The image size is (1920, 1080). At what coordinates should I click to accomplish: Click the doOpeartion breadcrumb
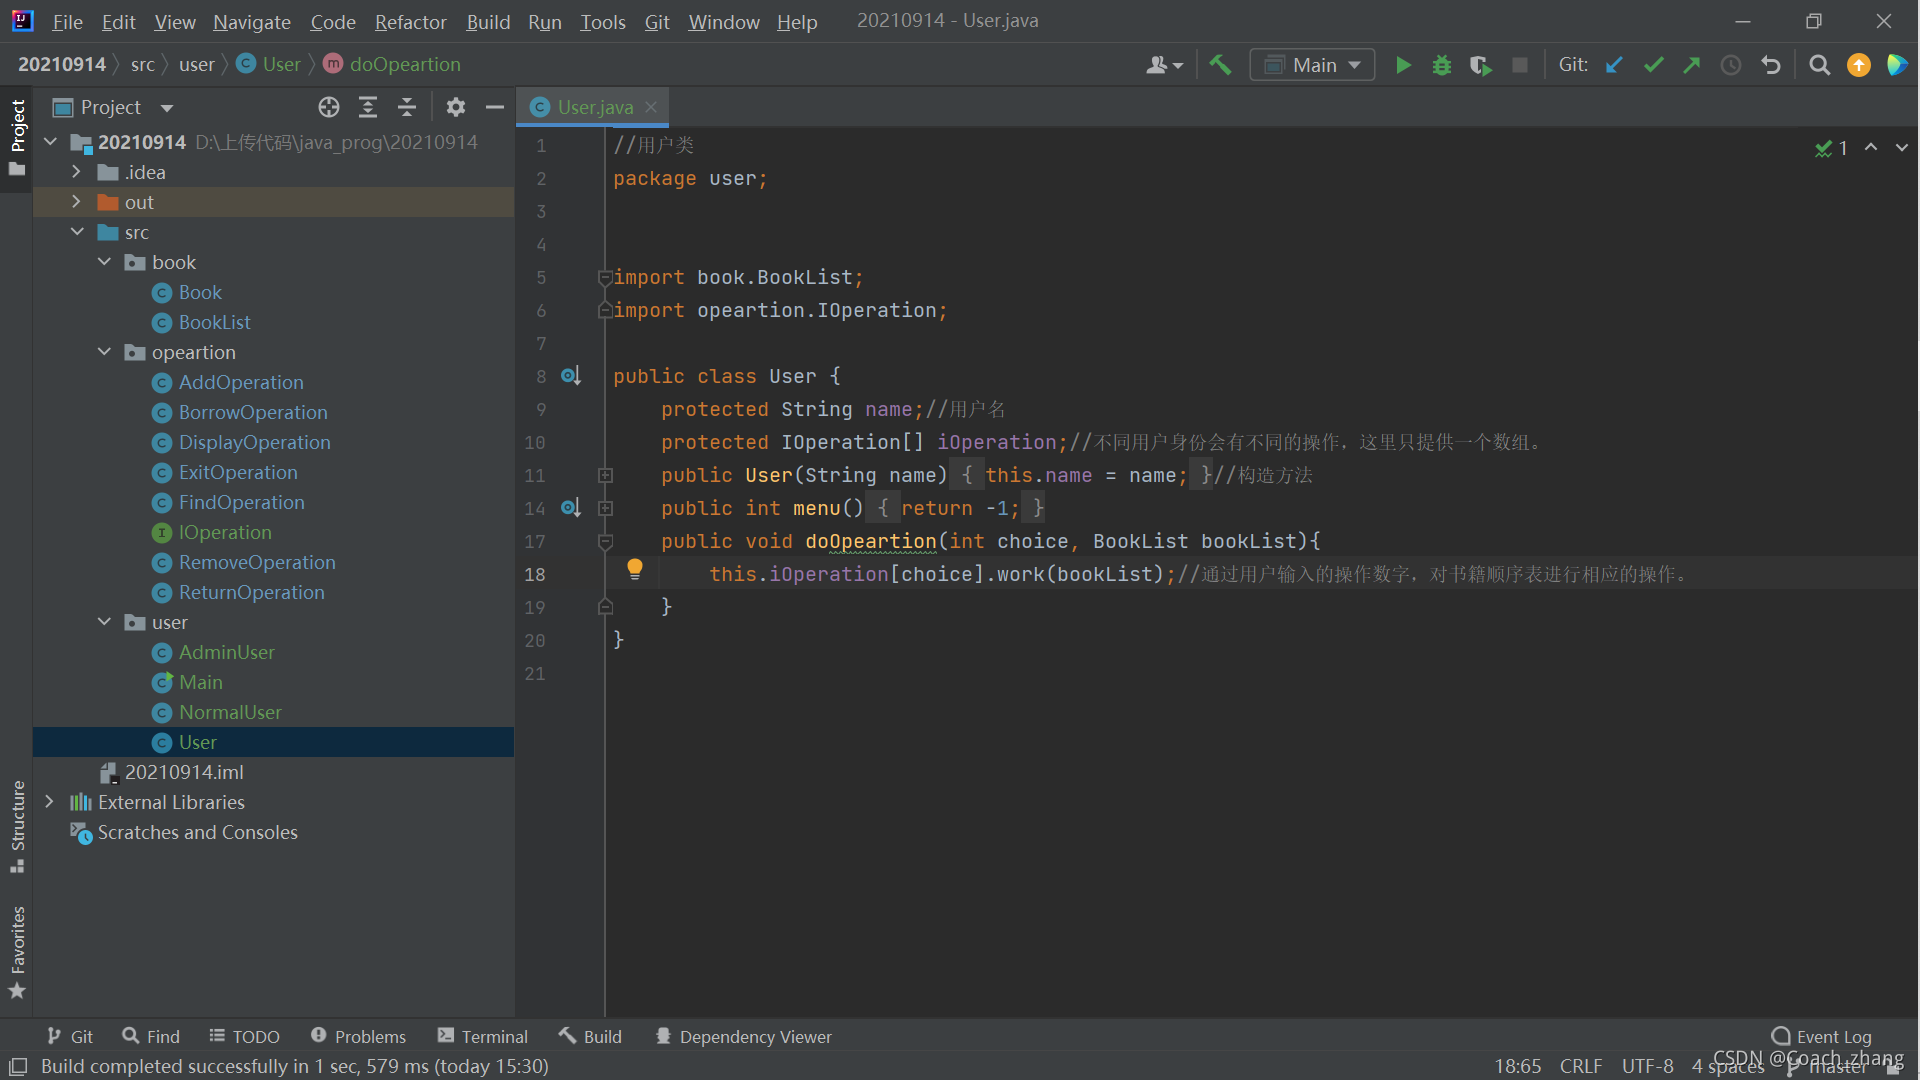[404, 64]
